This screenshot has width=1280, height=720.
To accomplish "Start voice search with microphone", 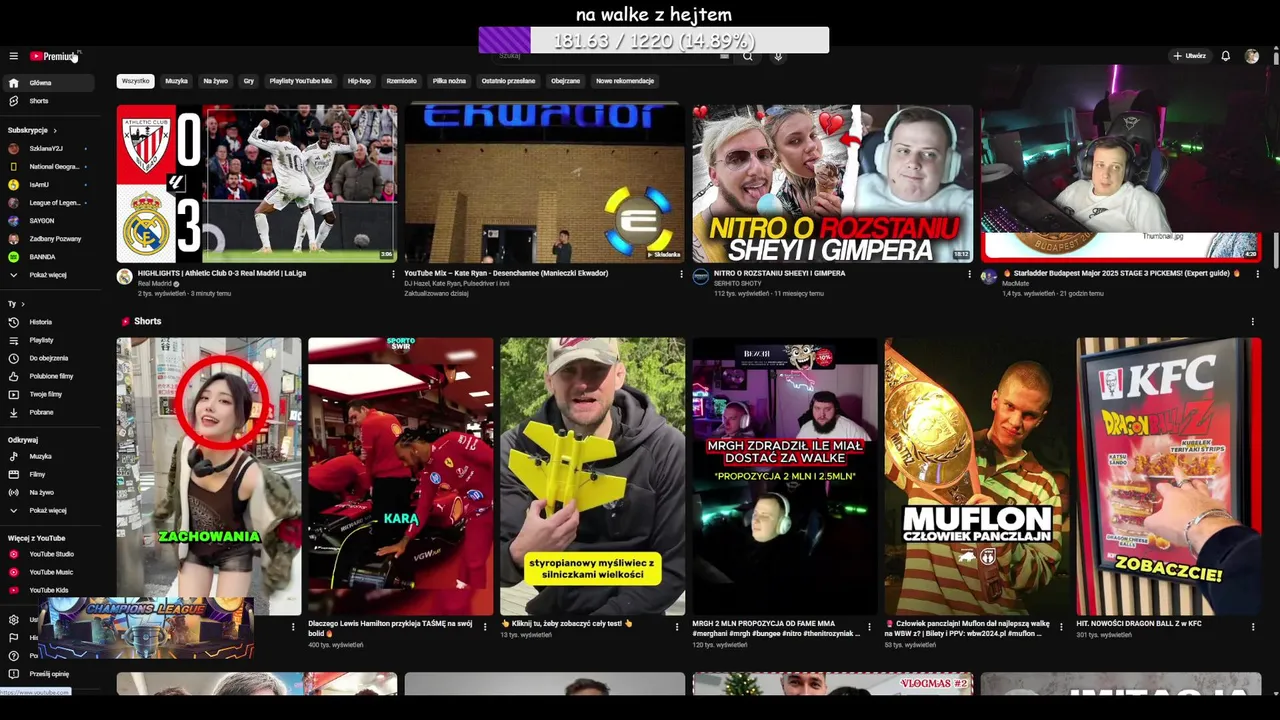I will [778, 57].
